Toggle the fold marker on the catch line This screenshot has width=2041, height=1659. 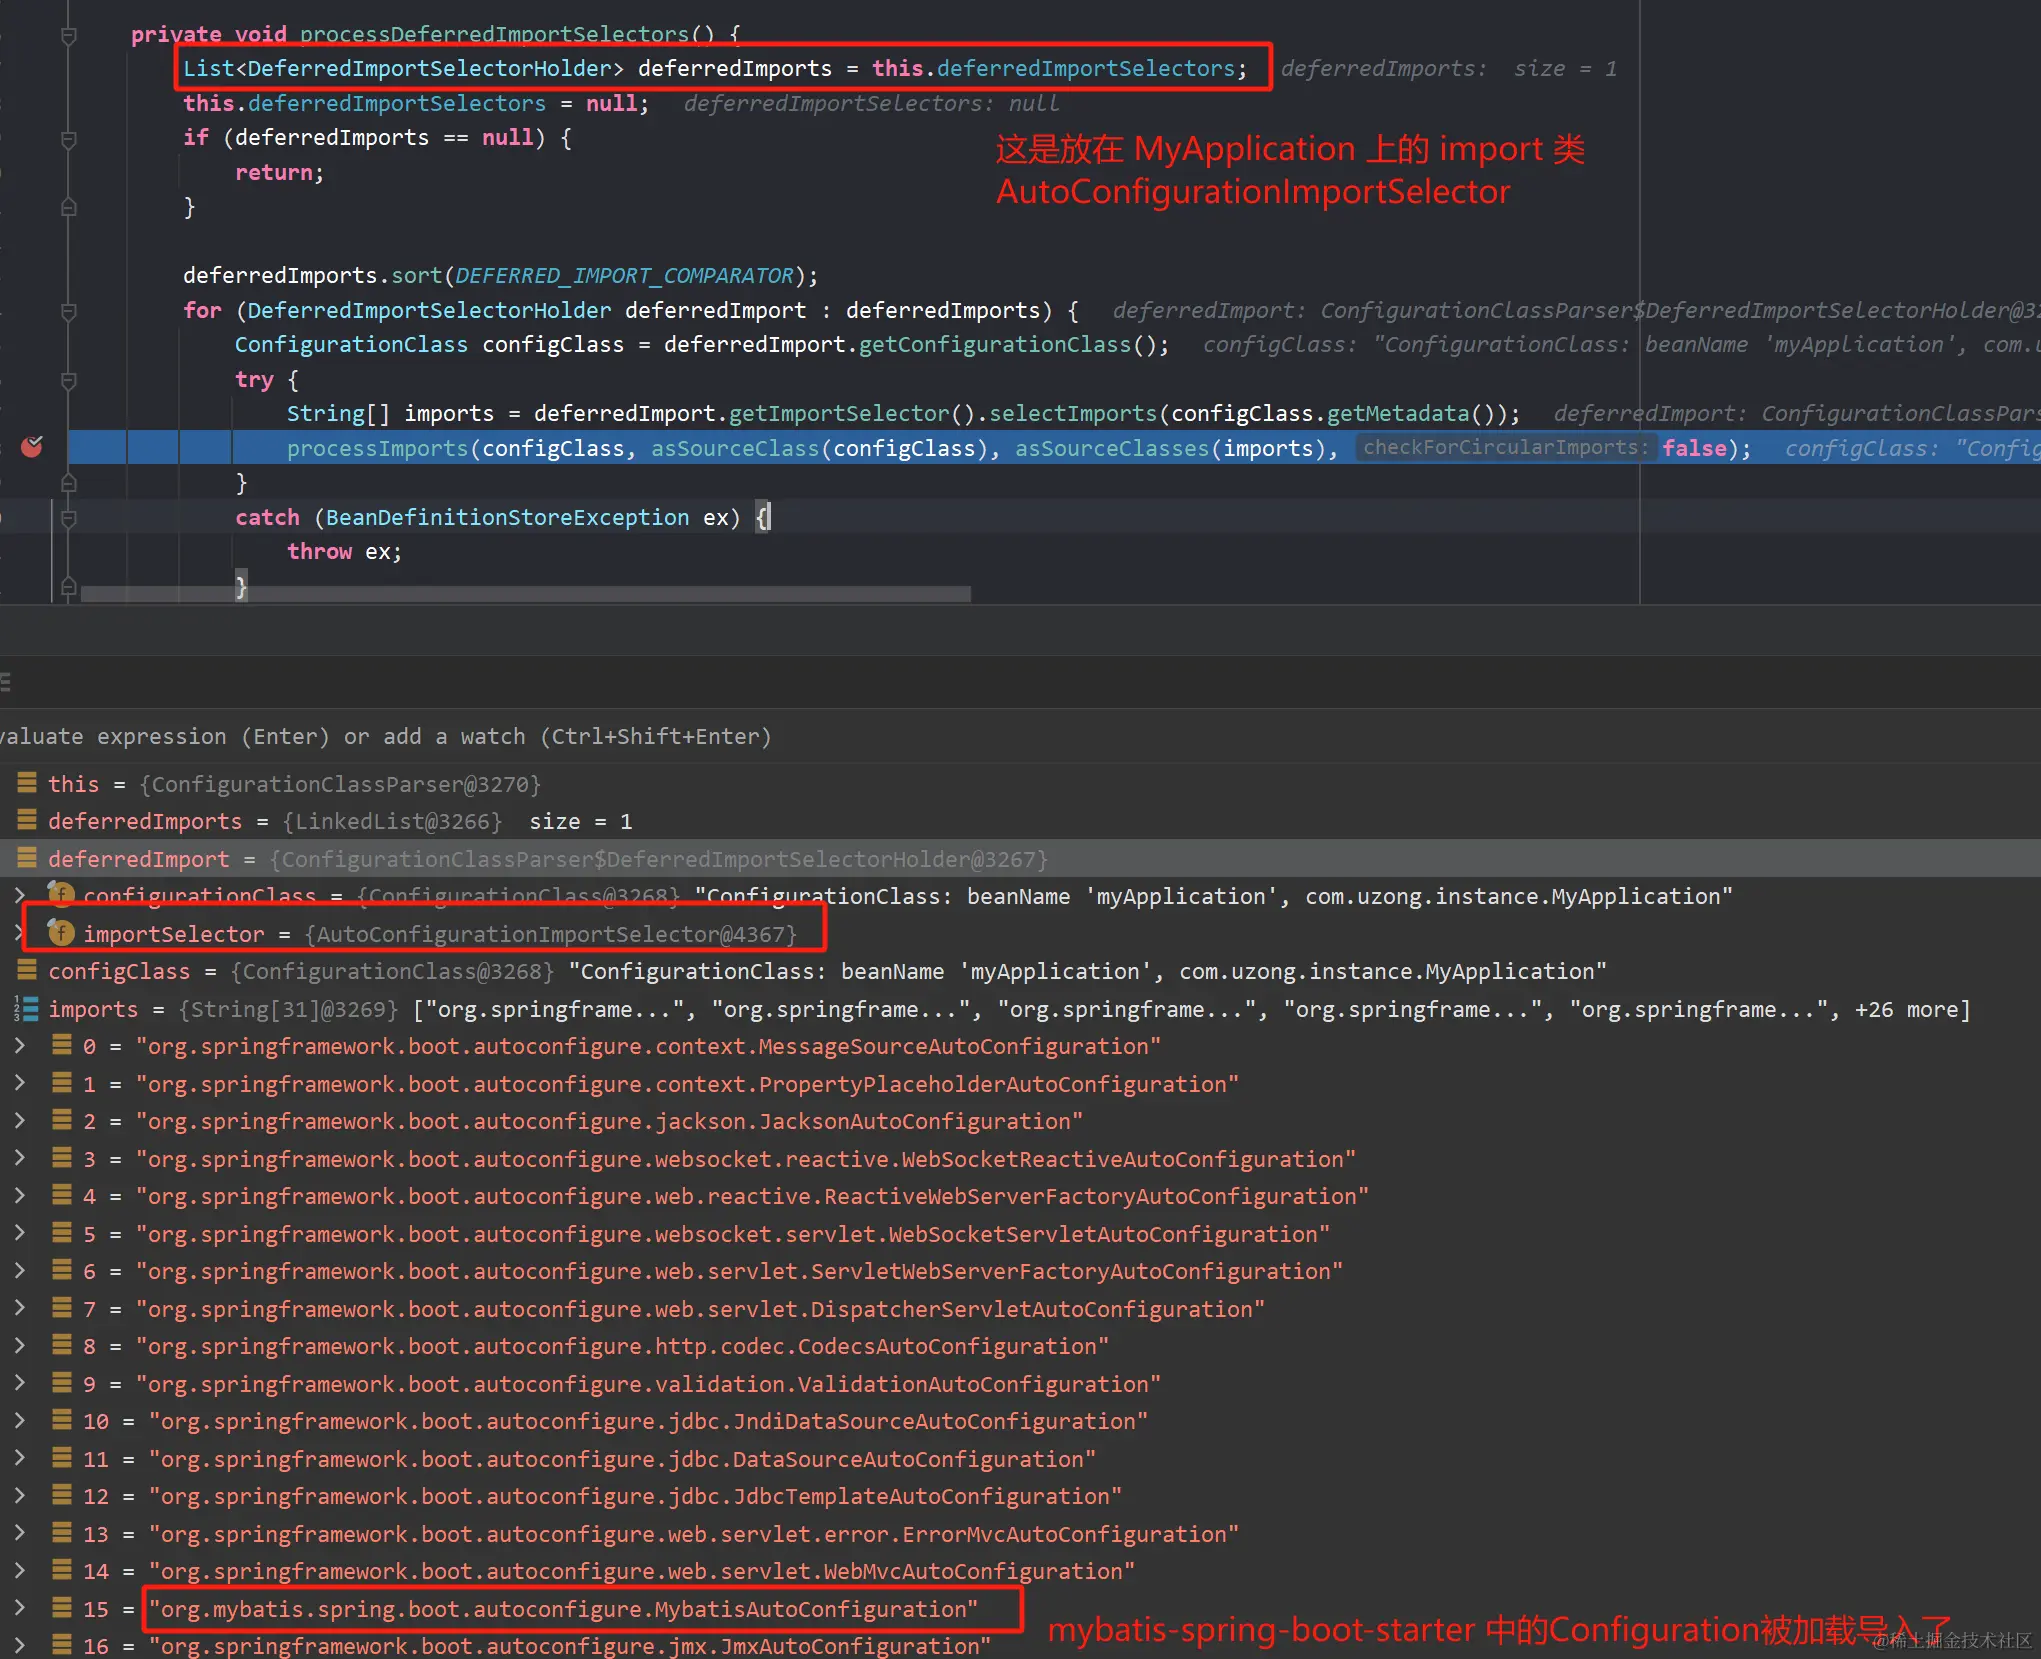point(69,518)
